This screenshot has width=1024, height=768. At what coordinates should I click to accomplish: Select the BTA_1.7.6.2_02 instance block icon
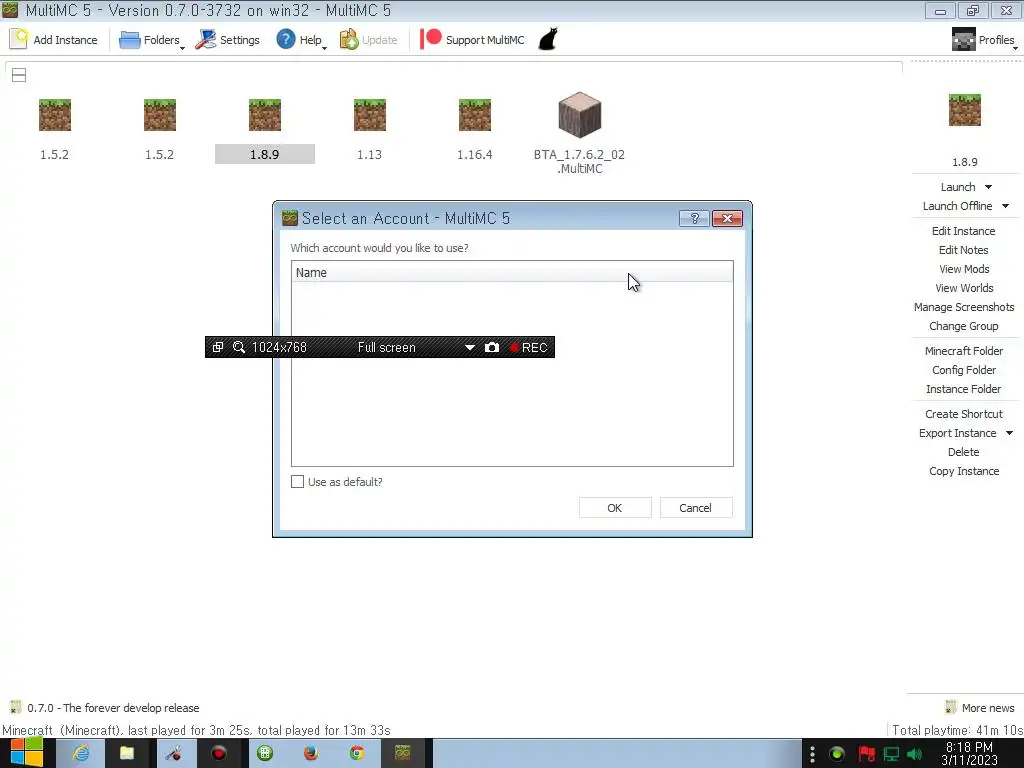579,115
